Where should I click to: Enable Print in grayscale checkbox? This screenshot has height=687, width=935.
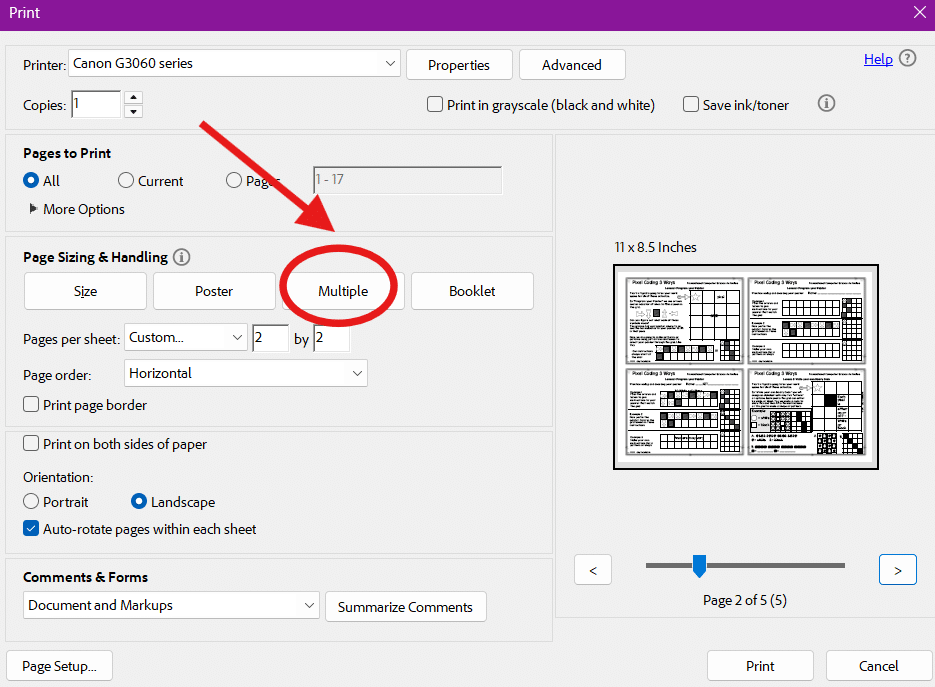pyautogui.click(x=435, y=104)
